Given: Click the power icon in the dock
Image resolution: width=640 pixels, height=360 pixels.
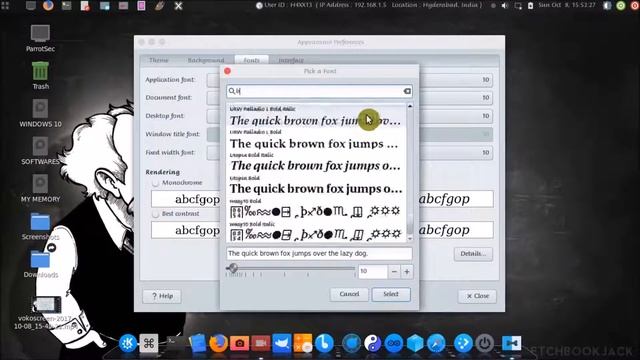Looking at the screenshot, I should pyautogui.click(x=484, y=343).
